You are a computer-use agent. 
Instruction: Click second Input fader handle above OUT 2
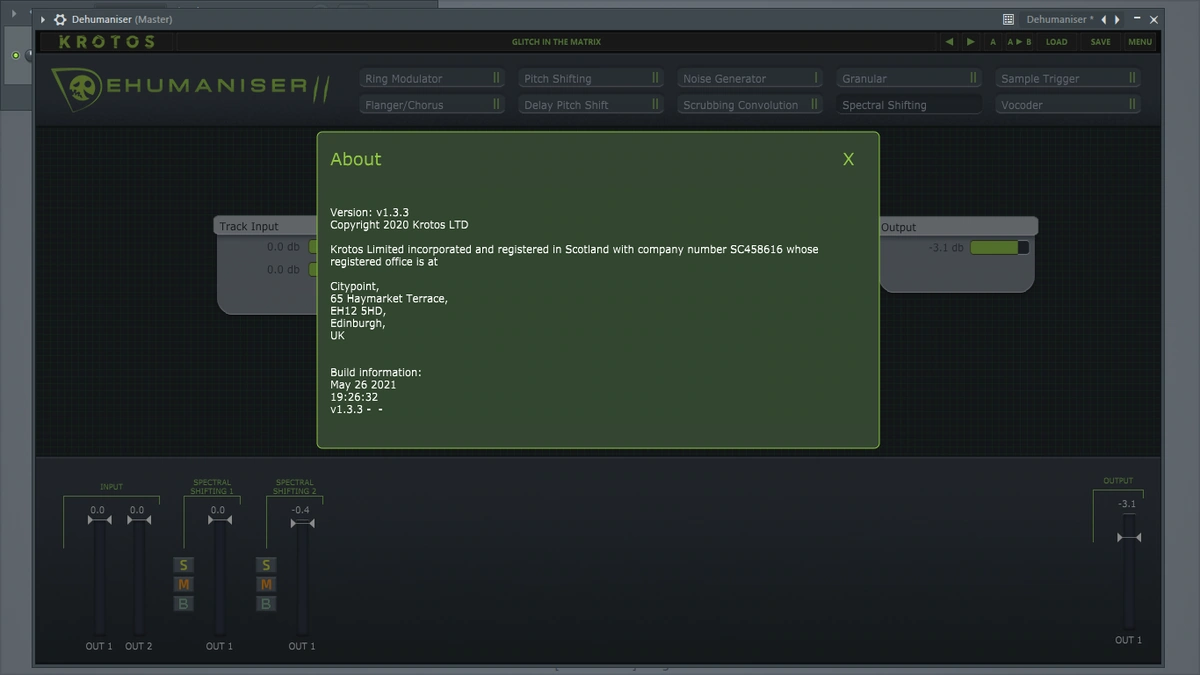pyautogui.click(x=137, y=520)
